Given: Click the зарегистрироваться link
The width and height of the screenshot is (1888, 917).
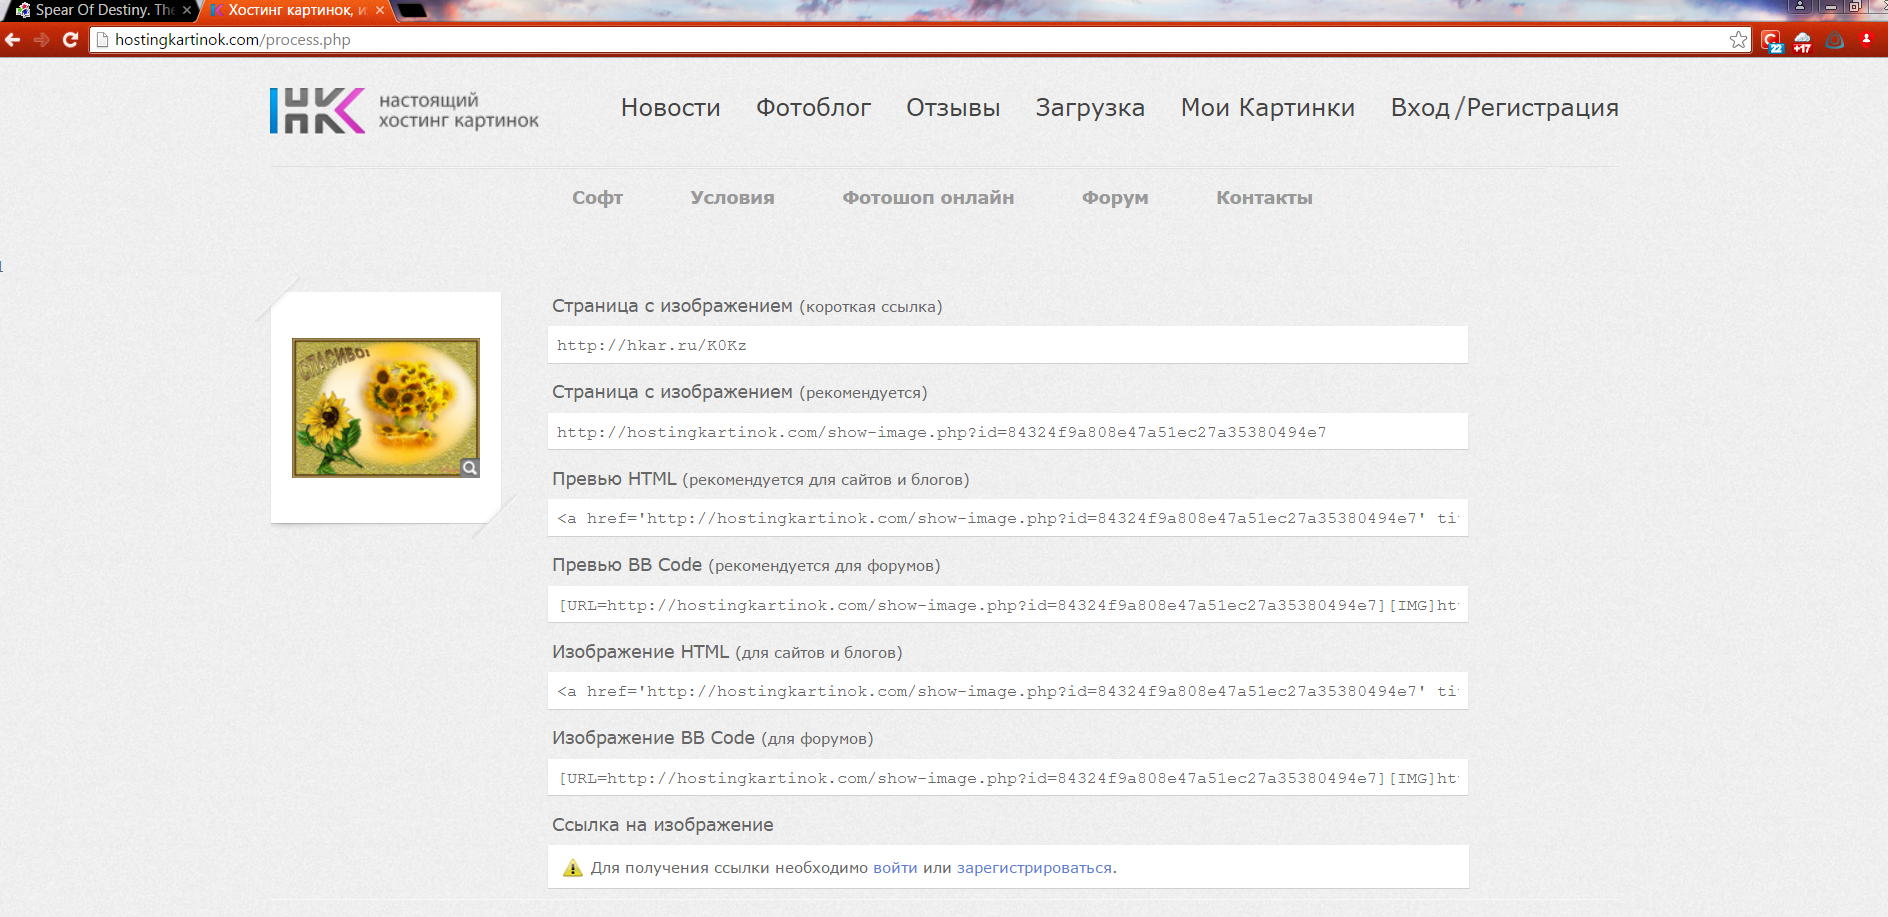Looking at the screenshot, I should tap(1034, 868).
